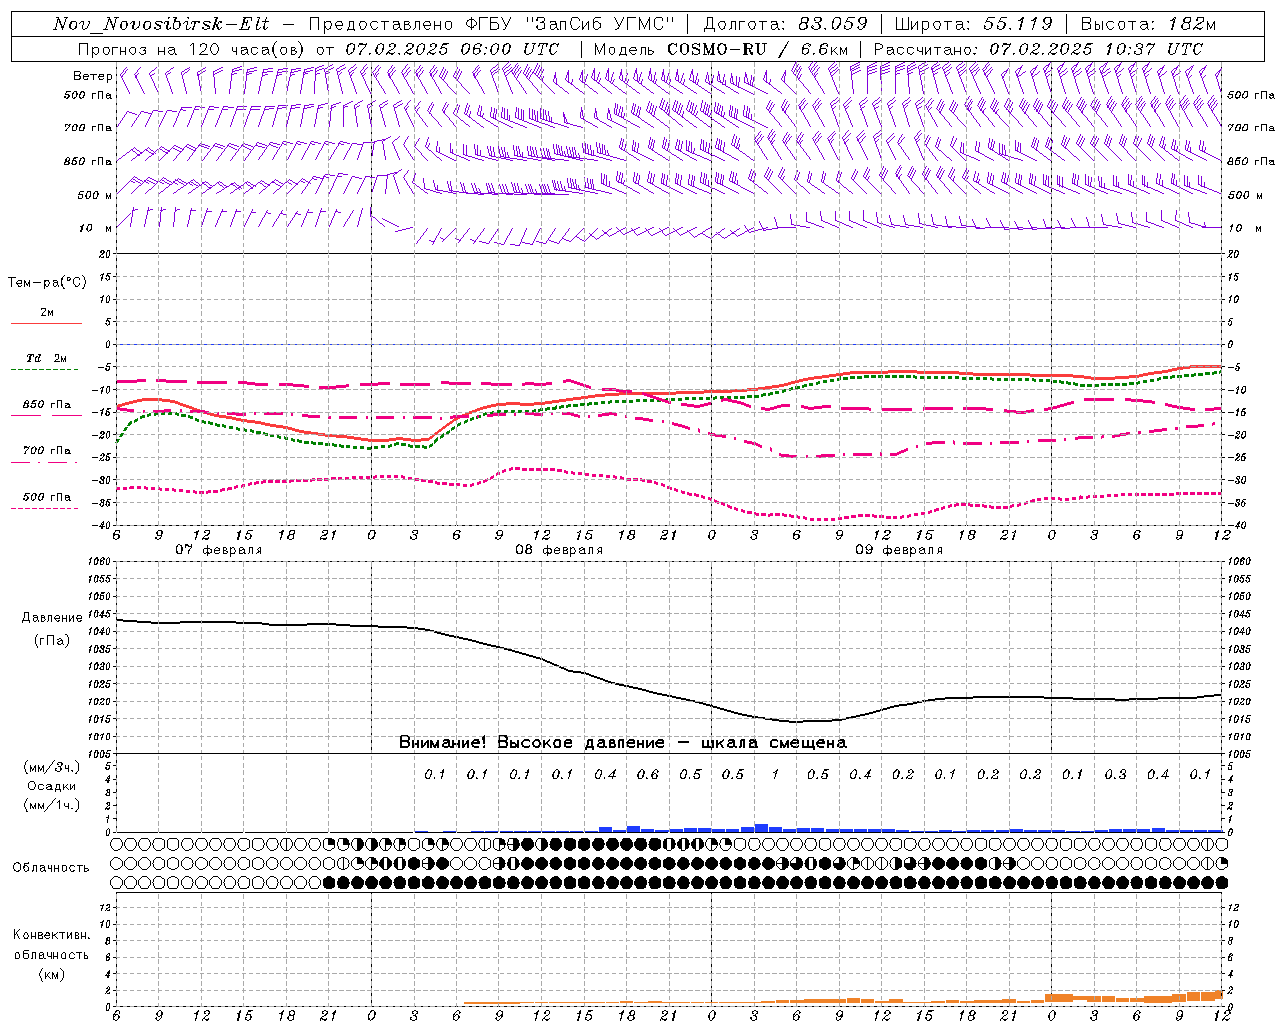Click the Давление pressure panel label

pos(51,618)
